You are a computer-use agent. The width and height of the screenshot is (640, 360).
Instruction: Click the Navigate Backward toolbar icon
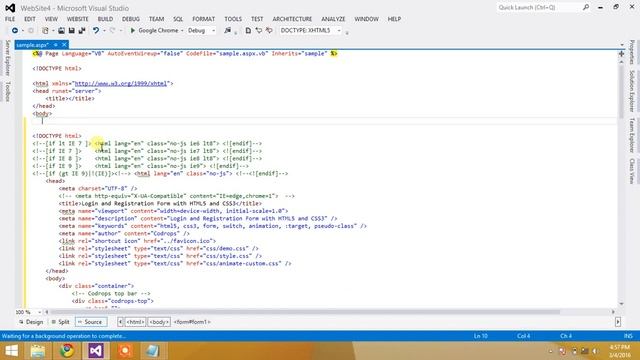pyautogui.click(x=15, y=31)
